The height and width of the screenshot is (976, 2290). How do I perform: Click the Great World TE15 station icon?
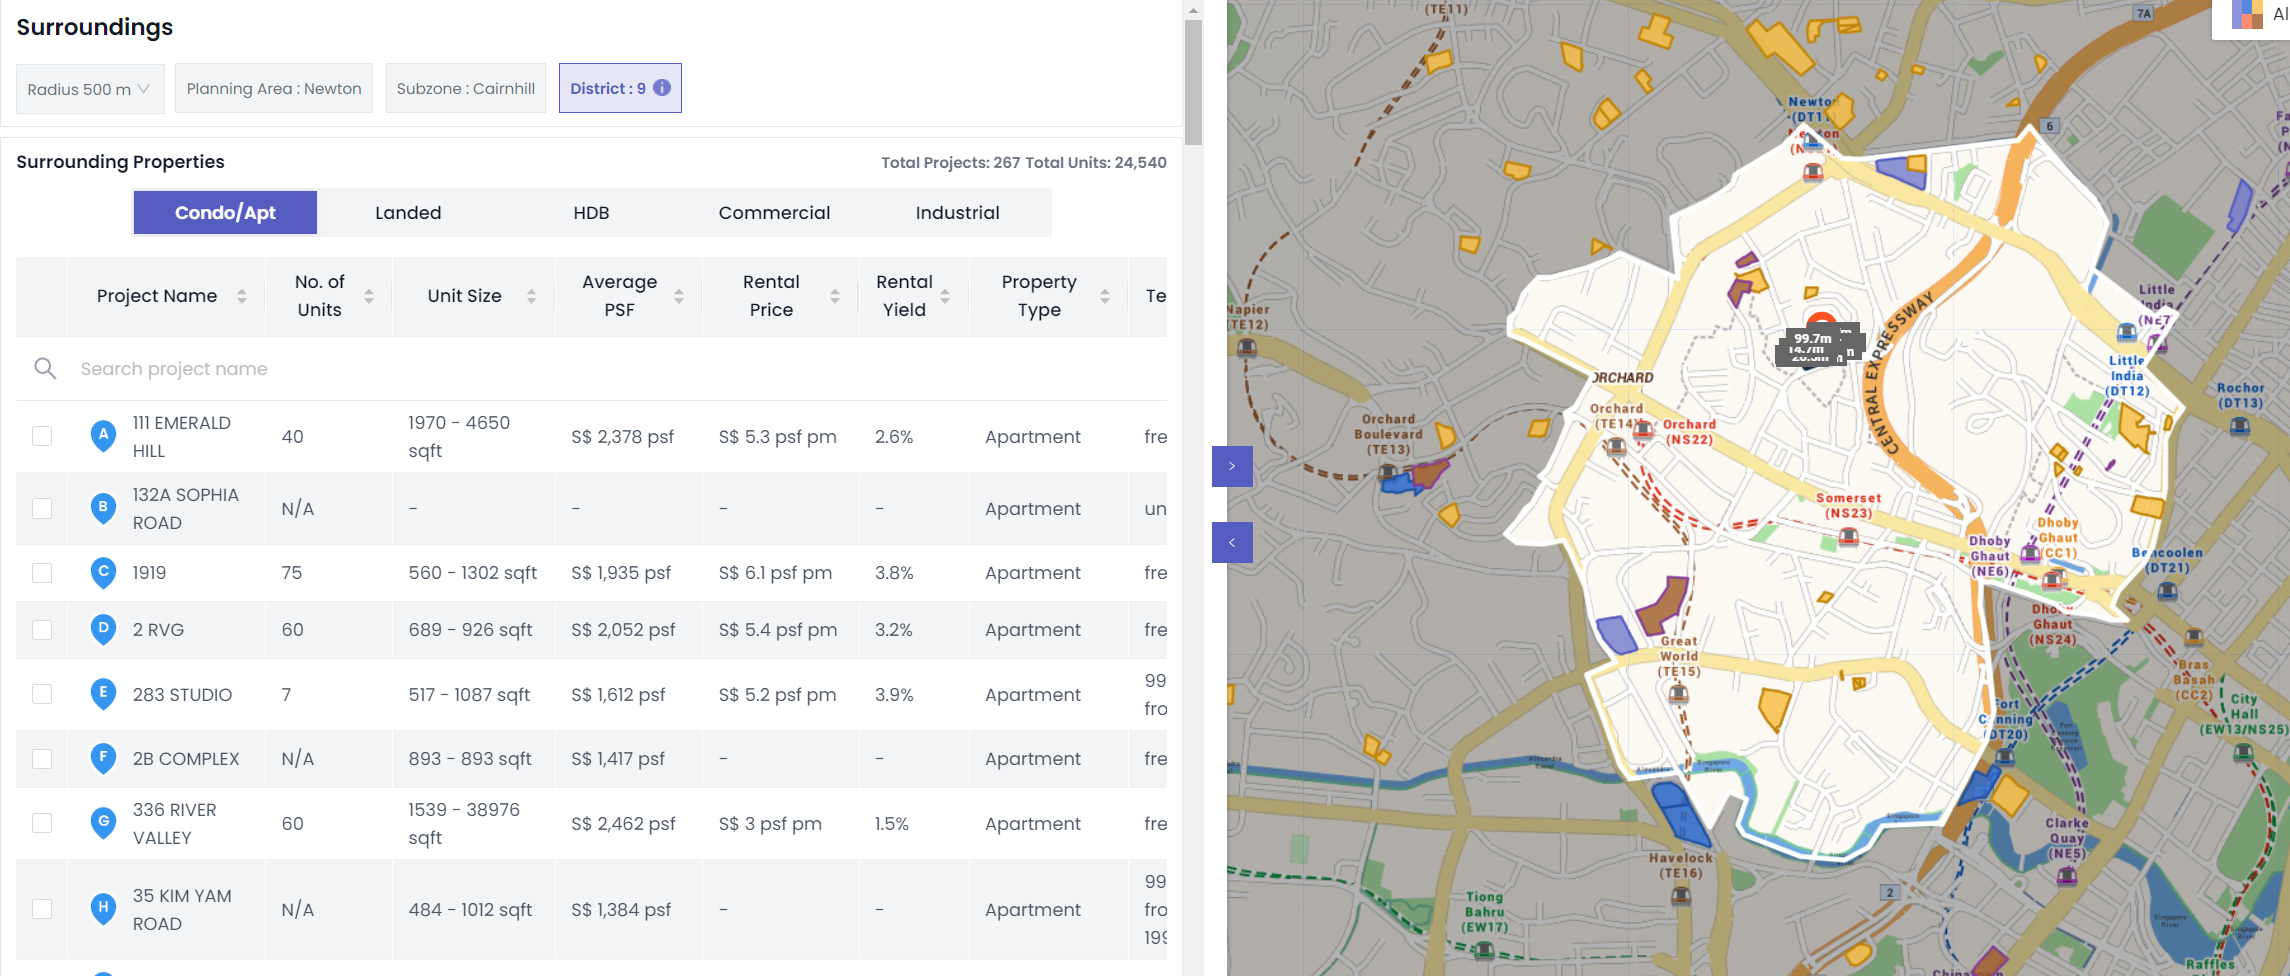(x=1679, y=693)
